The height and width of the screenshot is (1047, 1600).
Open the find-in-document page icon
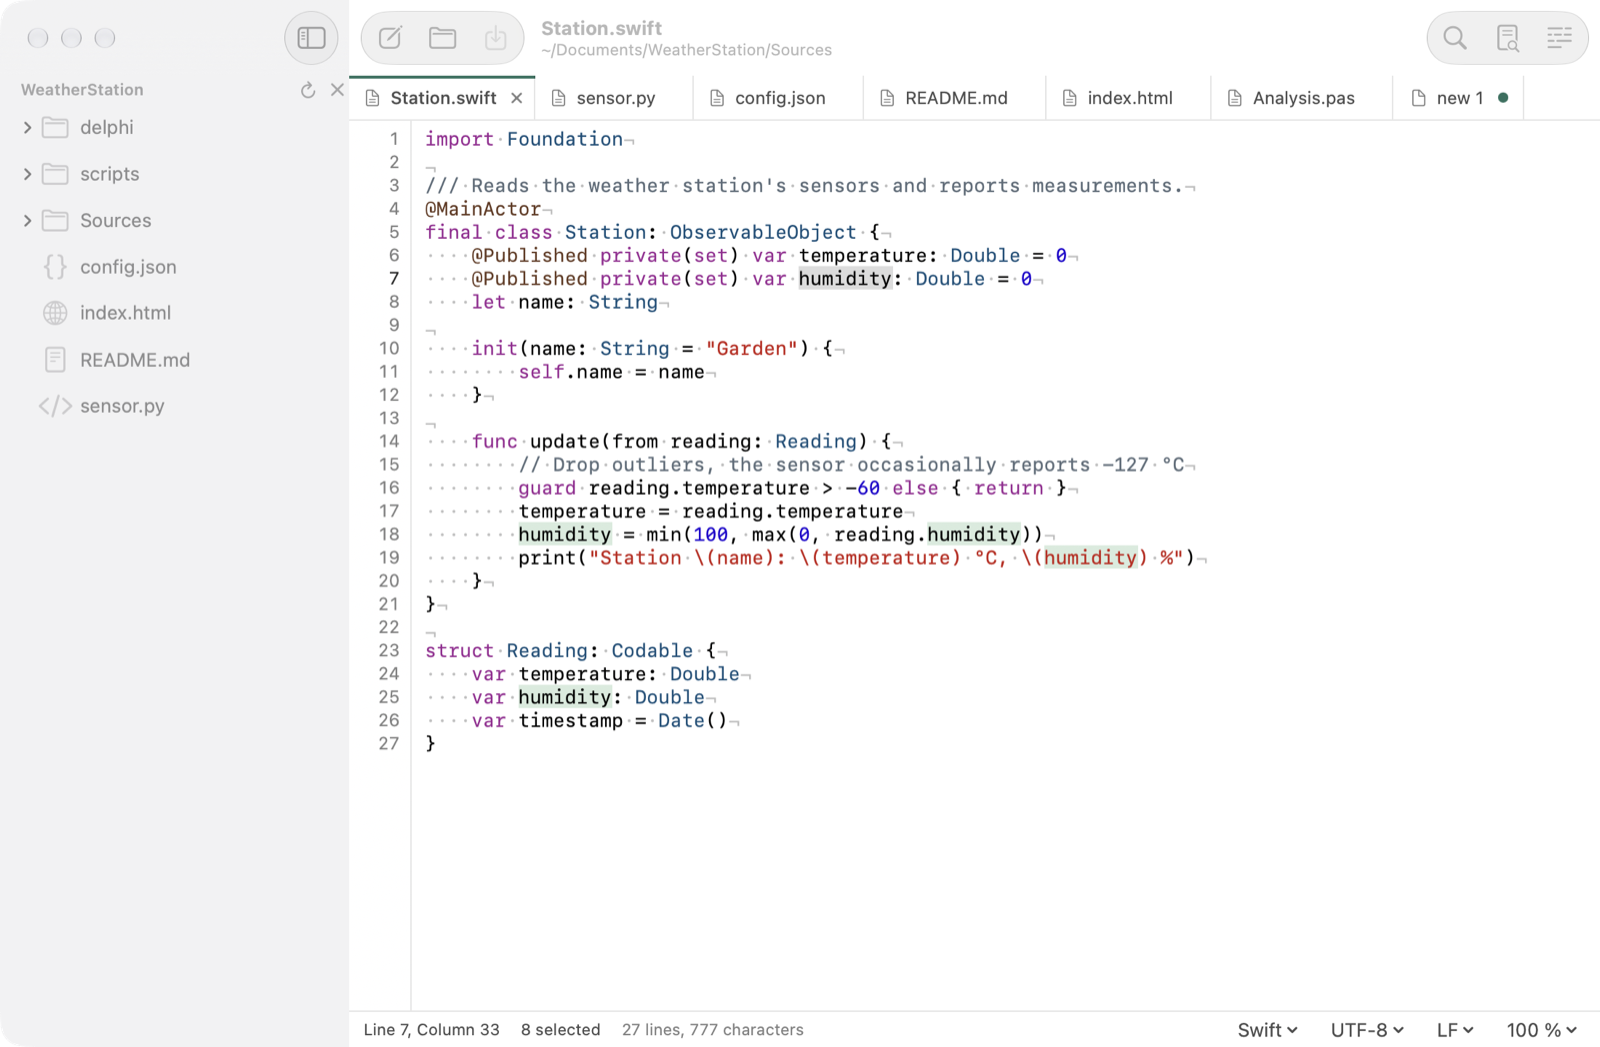pos(1507,38)
